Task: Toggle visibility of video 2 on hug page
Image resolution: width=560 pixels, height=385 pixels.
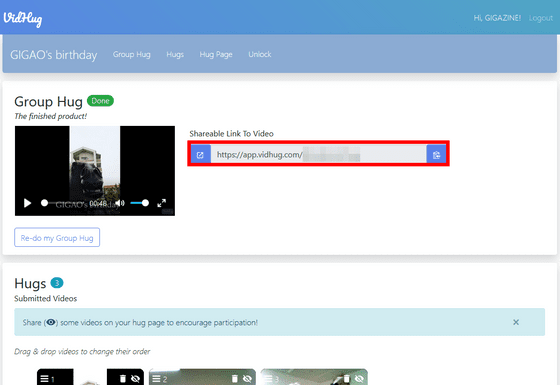Action: [x=247, y=379]
